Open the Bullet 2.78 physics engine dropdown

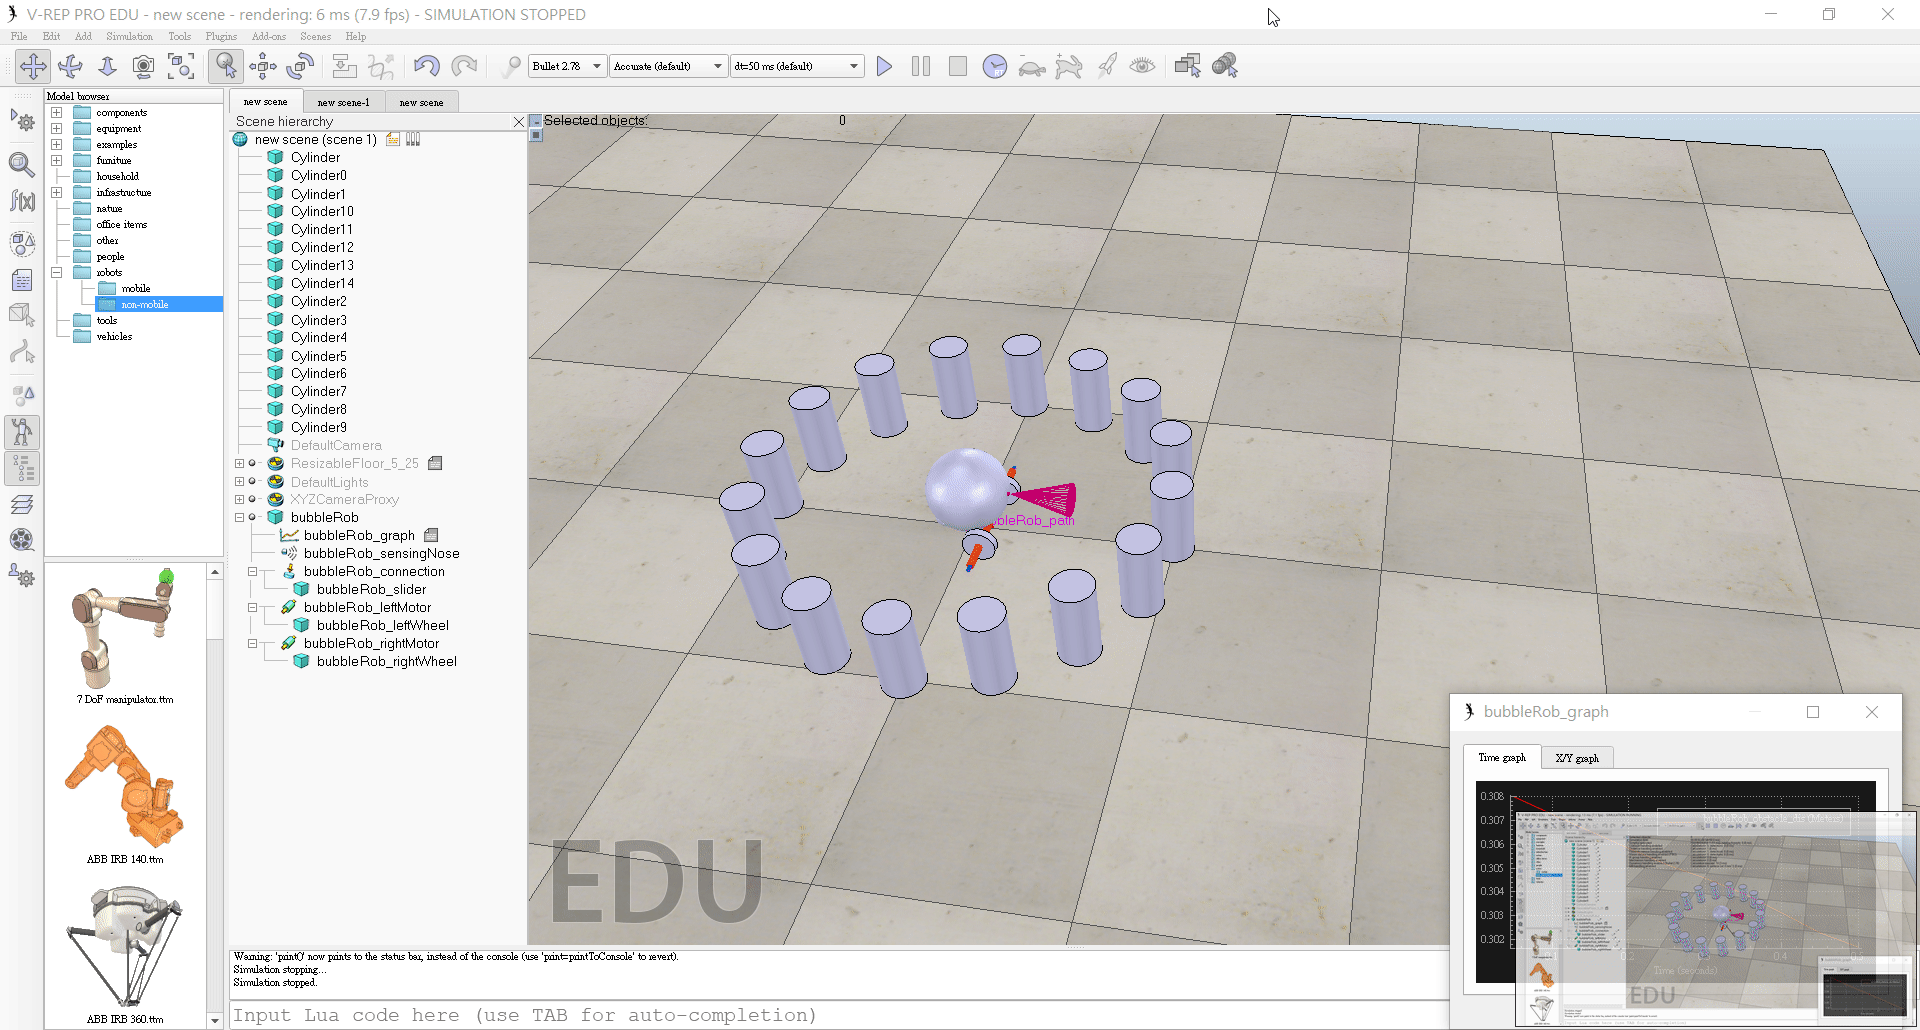[567, 66]
